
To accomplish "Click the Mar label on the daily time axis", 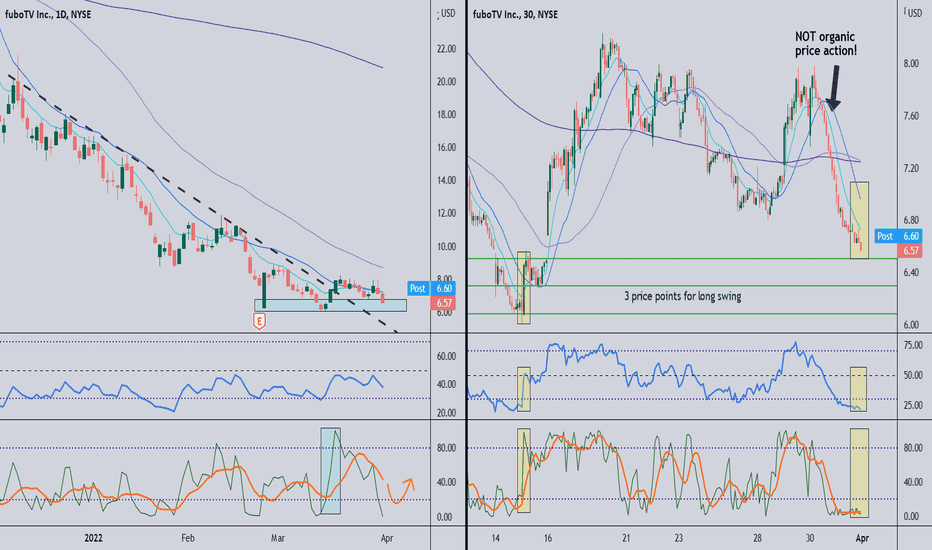I will pyautogui.click(x=278, y=538).
